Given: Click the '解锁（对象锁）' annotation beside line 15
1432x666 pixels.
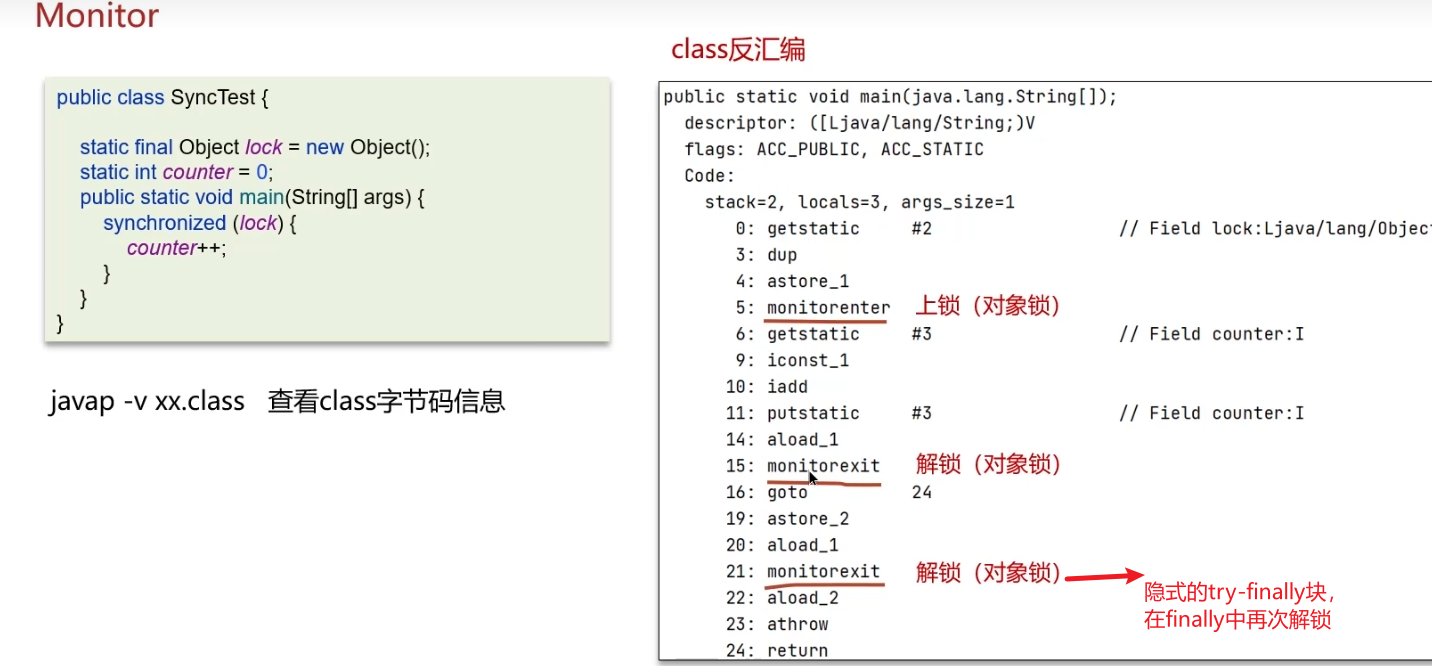Looking at the screenshot, I should click(x=988, y=464).
